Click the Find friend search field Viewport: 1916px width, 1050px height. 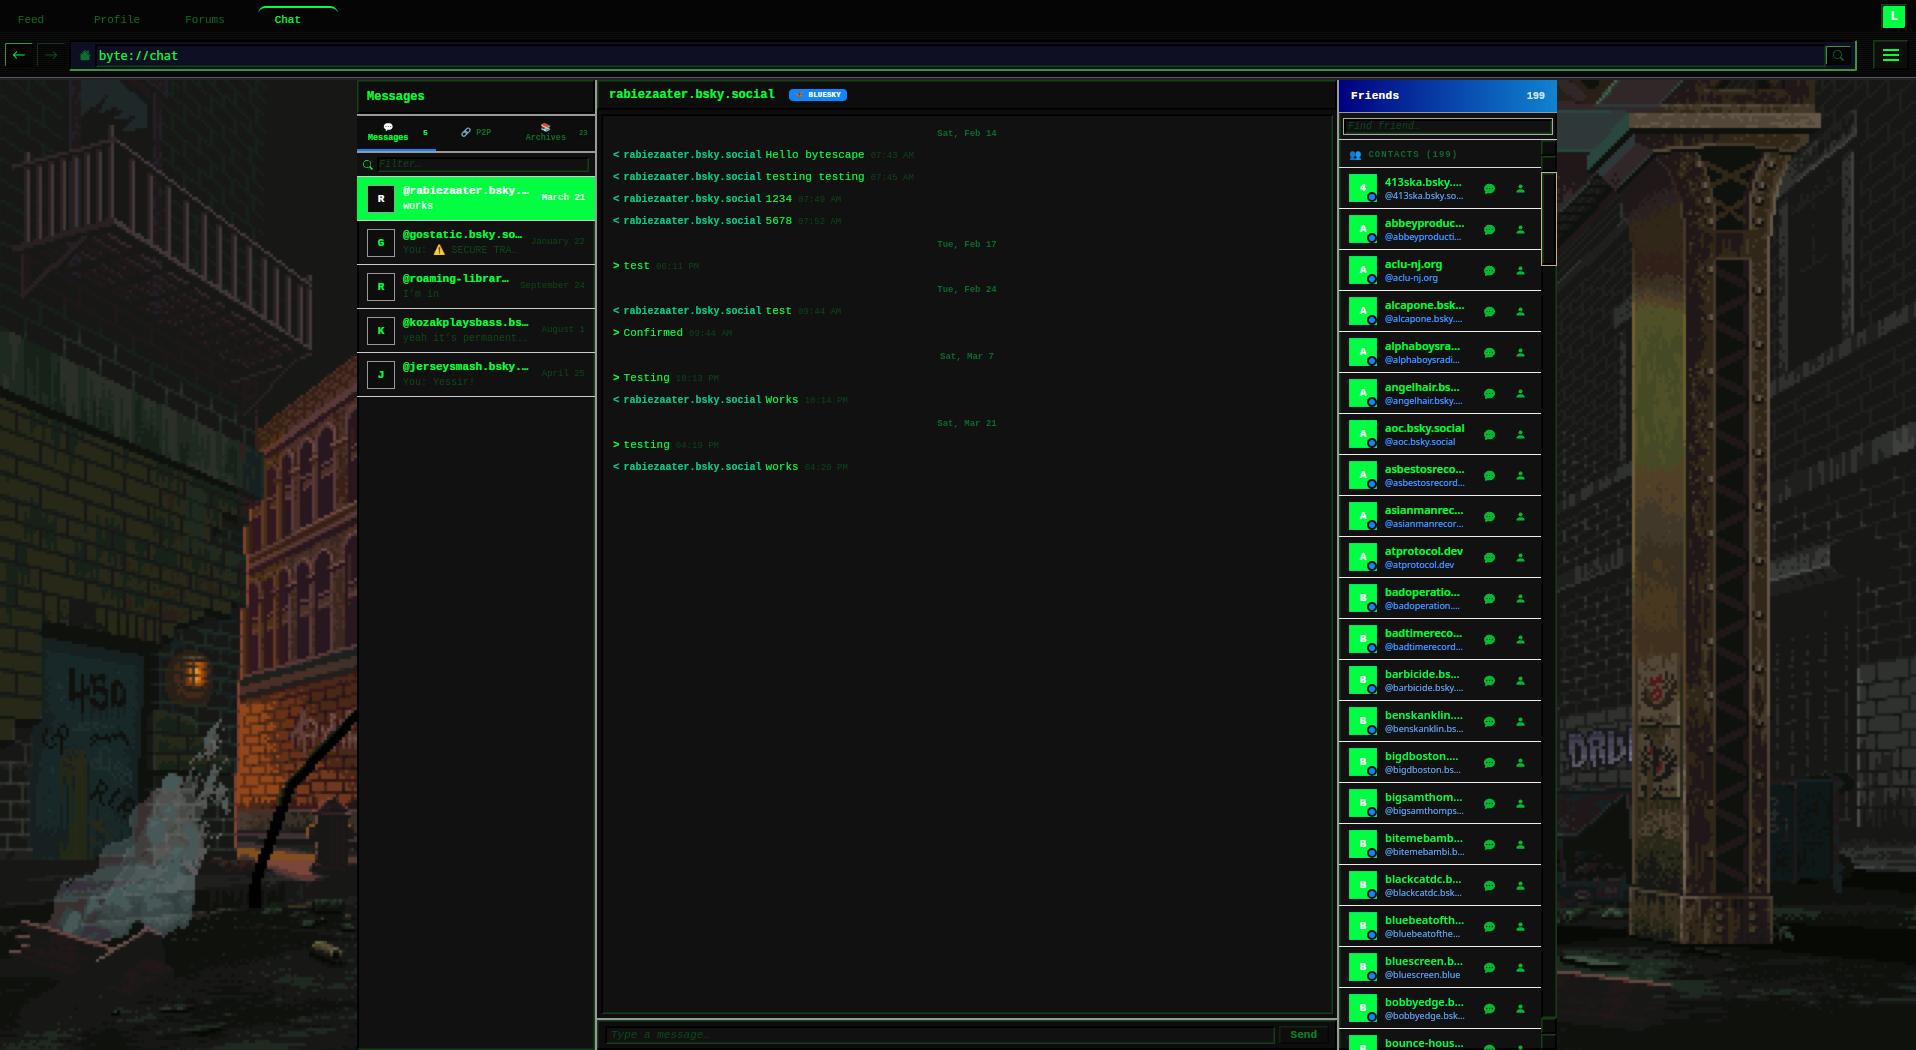[x=1446, y=126]
